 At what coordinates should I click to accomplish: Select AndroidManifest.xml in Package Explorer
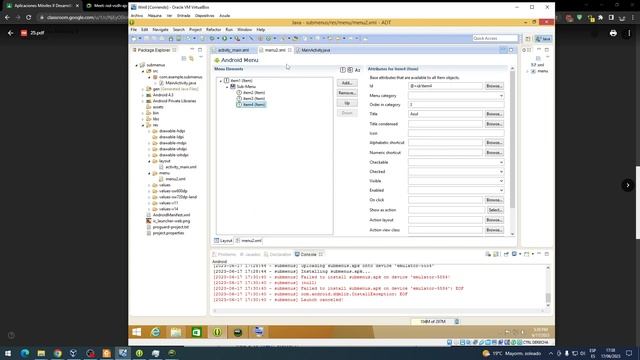[x=171, y=215]
